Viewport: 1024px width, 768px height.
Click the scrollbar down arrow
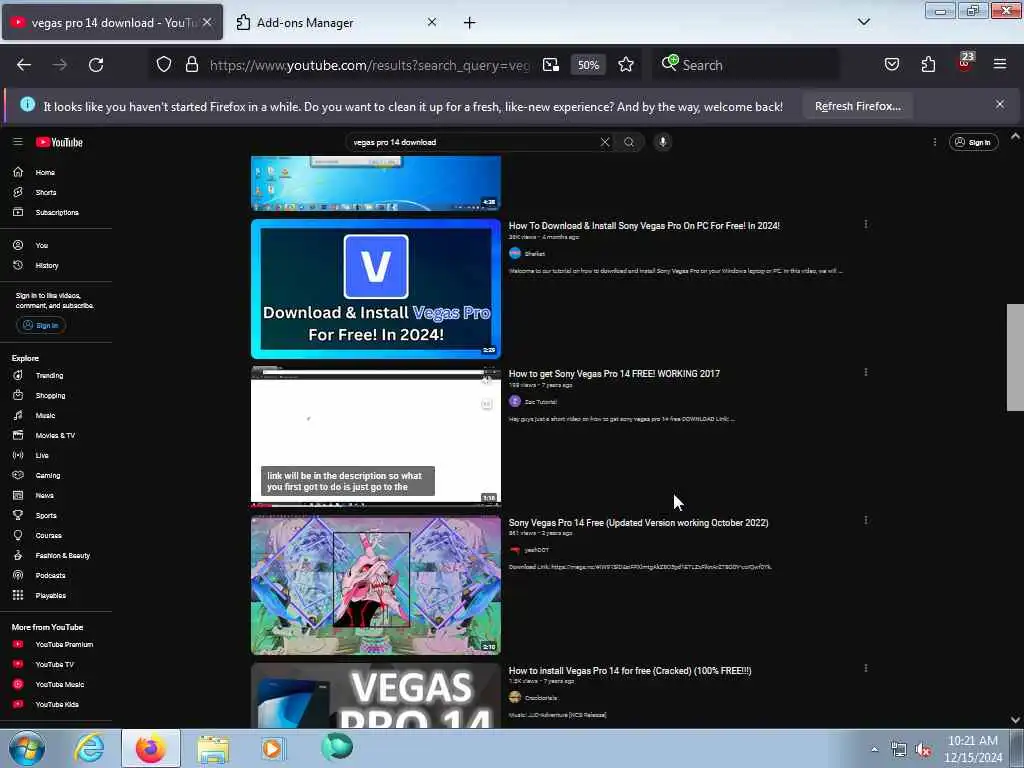click(x=1015, y=719)
